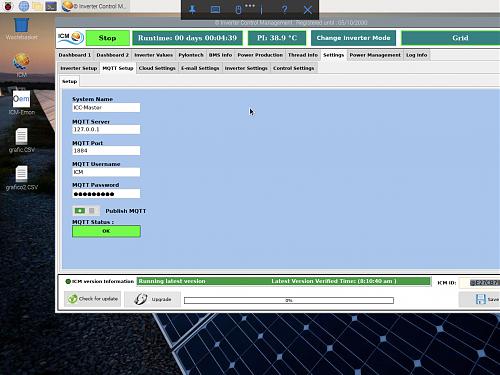Image resolution: width=500 pixels, height=375 pixels.
Task: Click the help question mark icon
Action: 284,10
